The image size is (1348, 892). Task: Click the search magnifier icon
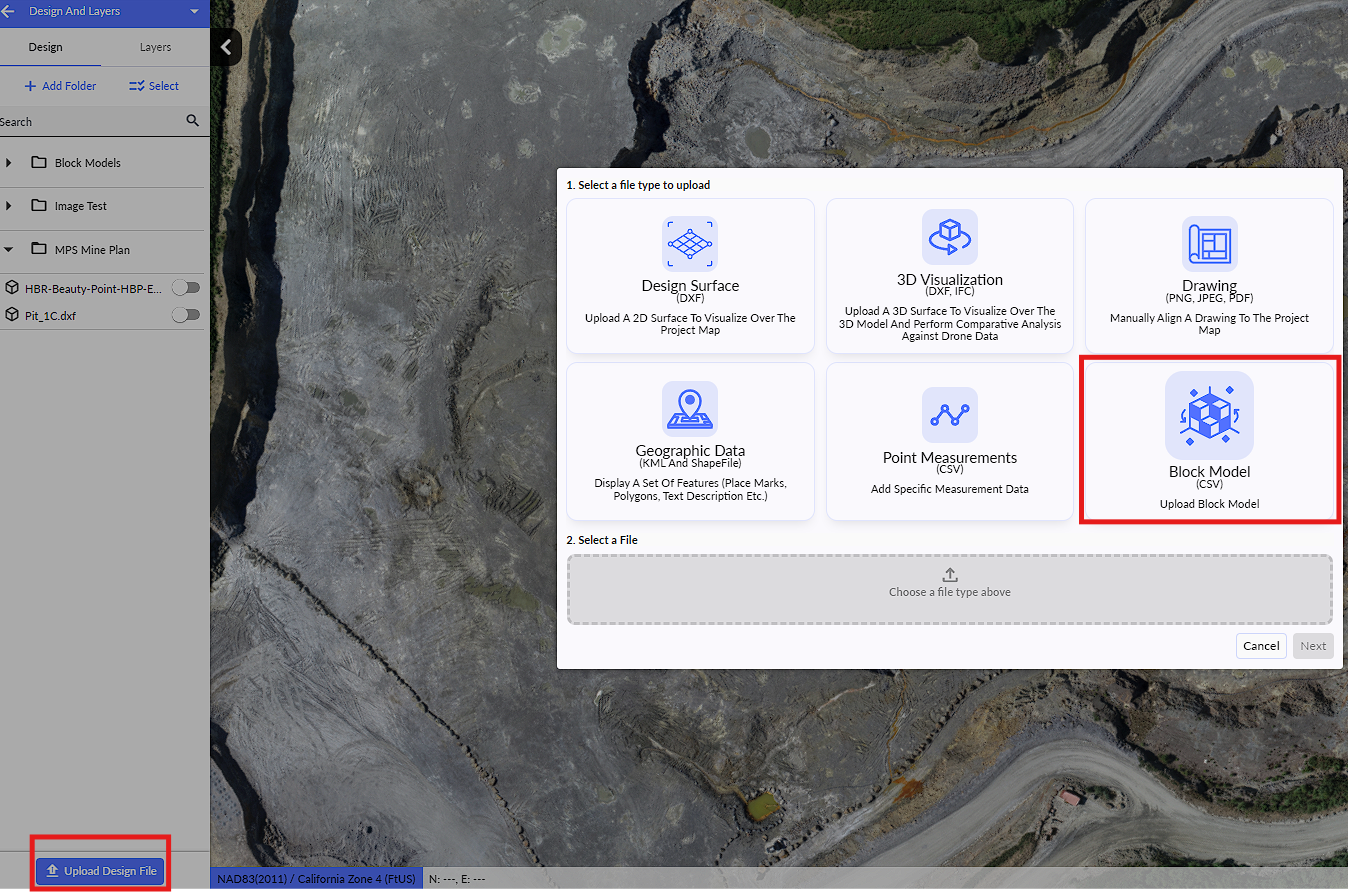pyautogui.click(x=193, y=121)
